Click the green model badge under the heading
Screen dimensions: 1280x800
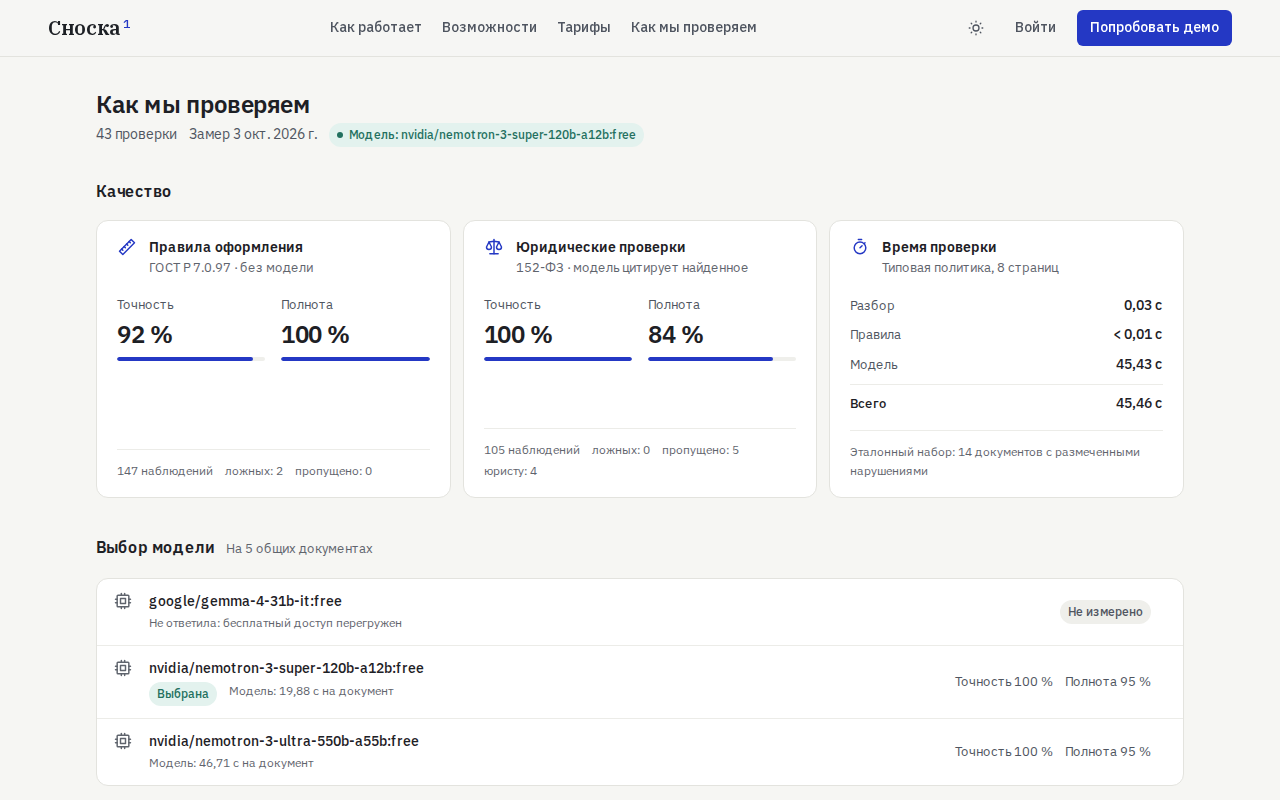[x=486, y=135]
